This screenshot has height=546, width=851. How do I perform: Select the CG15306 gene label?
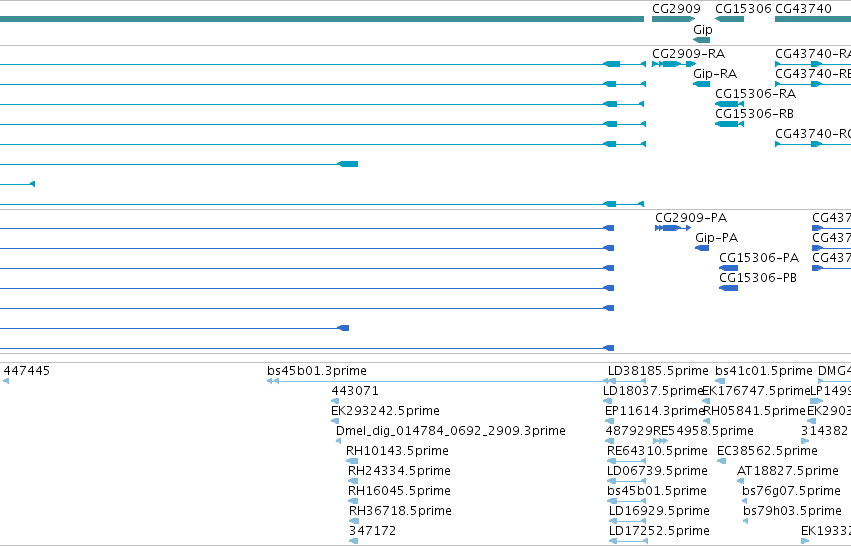(x=743, y=9)
